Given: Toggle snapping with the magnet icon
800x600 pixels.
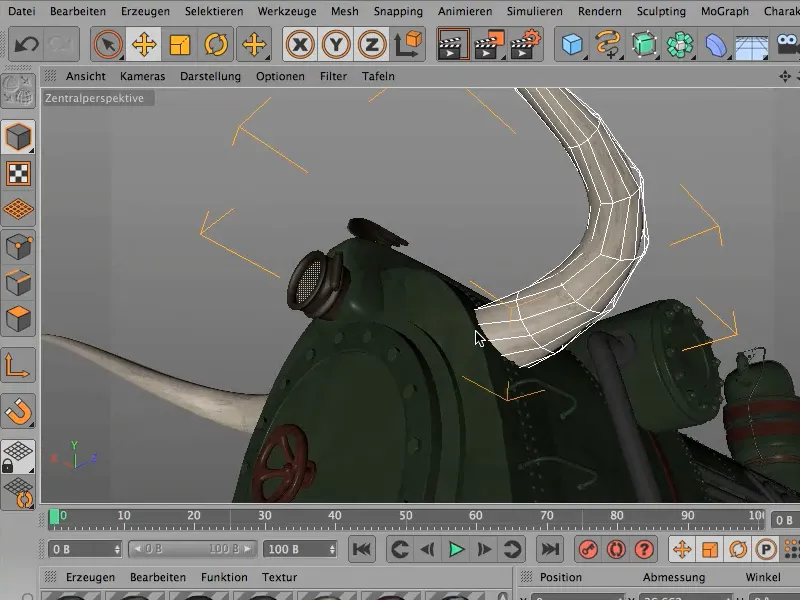Looking at the screenshot, I should pos(18,411).
